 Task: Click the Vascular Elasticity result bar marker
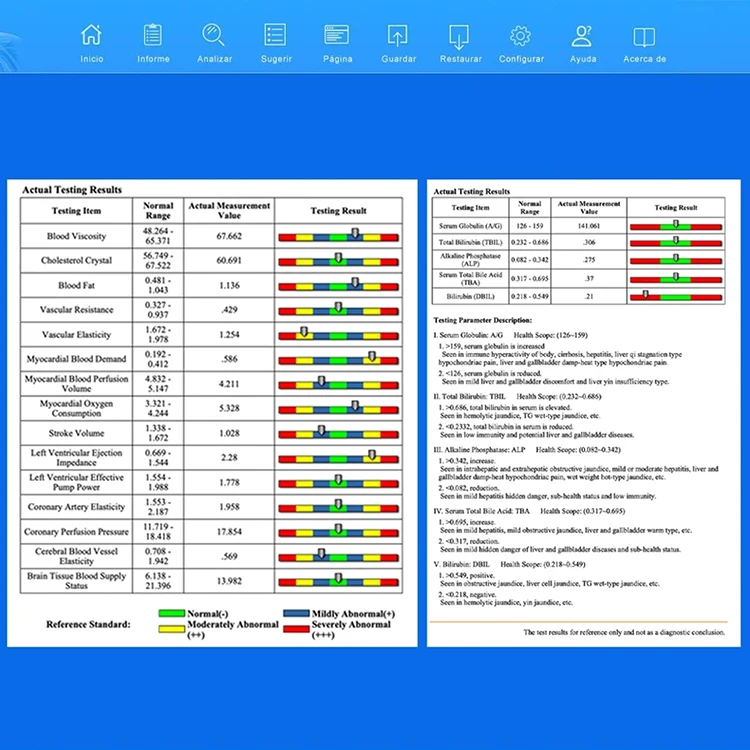[x=304, y=331]
